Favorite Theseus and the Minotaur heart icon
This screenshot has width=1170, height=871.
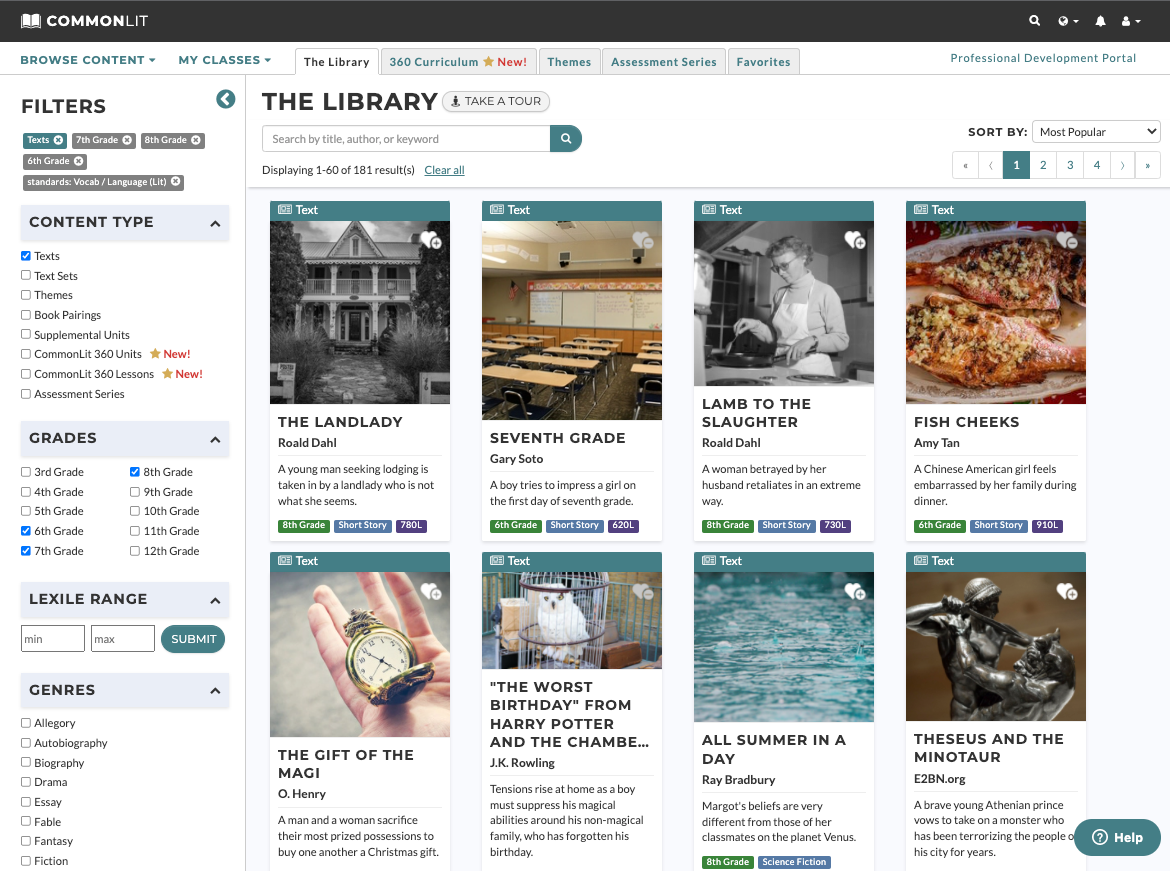1066,591
